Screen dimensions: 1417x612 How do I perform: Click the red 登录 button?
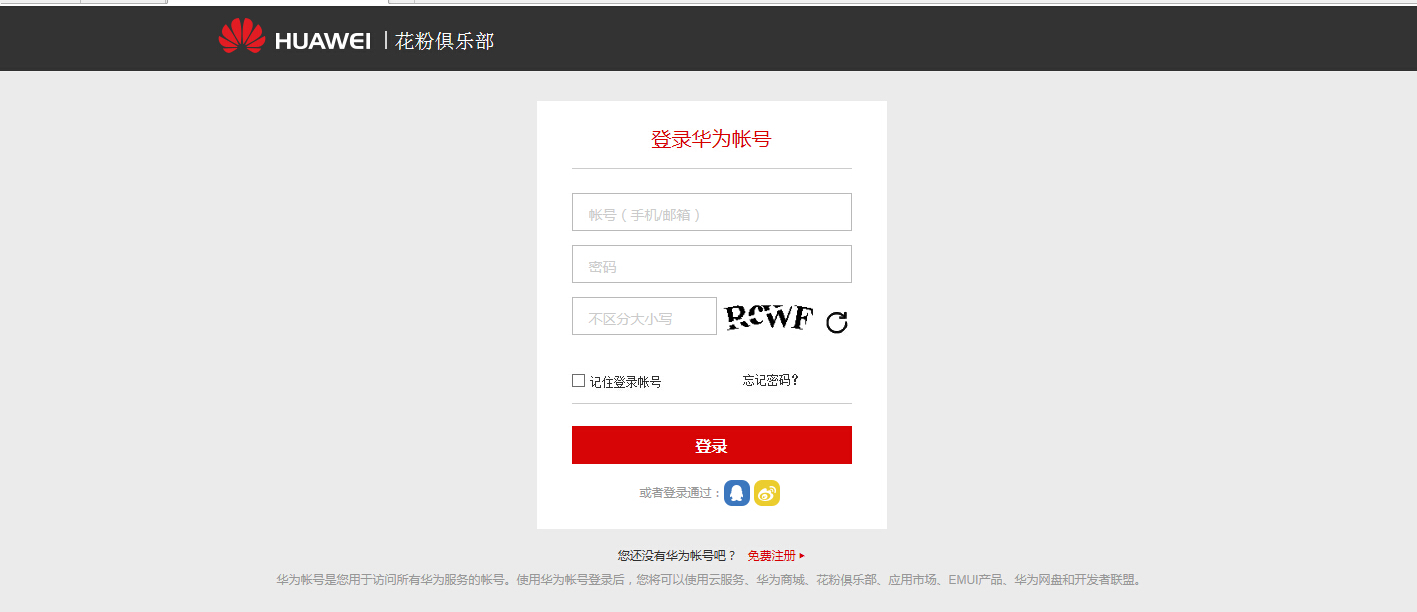coord(712,445)
